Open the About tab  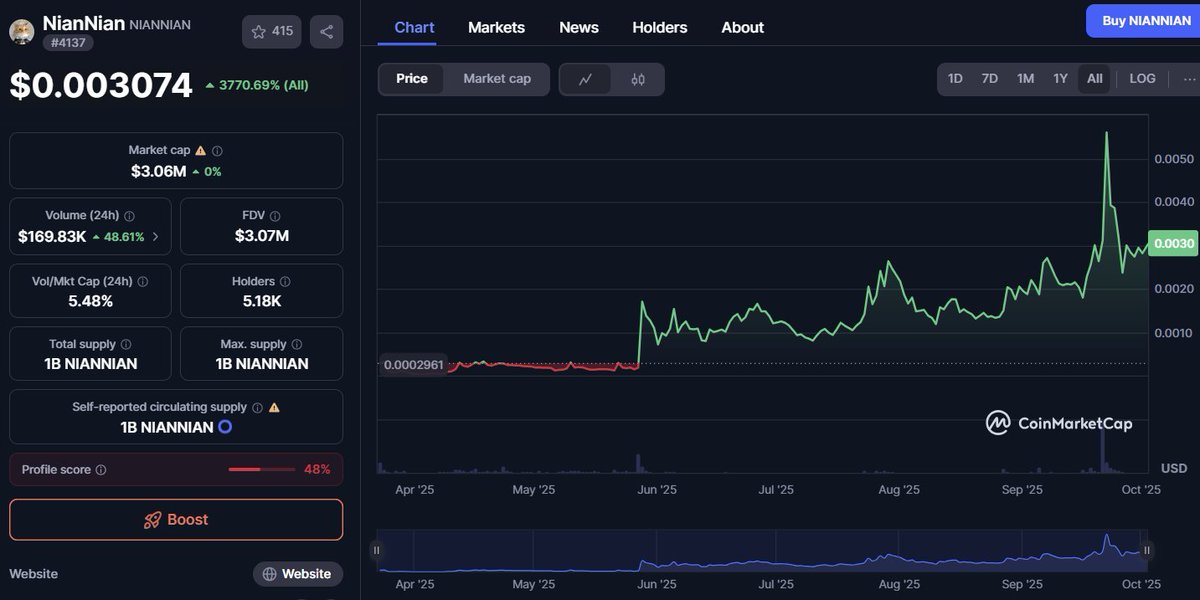[x=743, y=27]
